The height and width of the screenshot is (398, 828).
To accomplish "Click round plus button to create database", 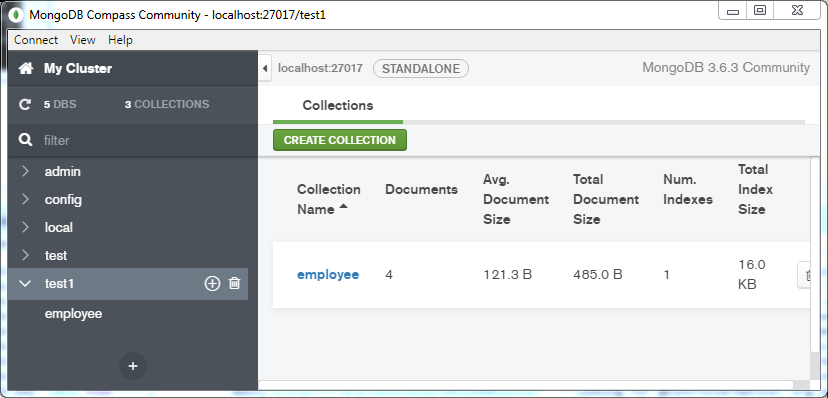I will (133, 366).
